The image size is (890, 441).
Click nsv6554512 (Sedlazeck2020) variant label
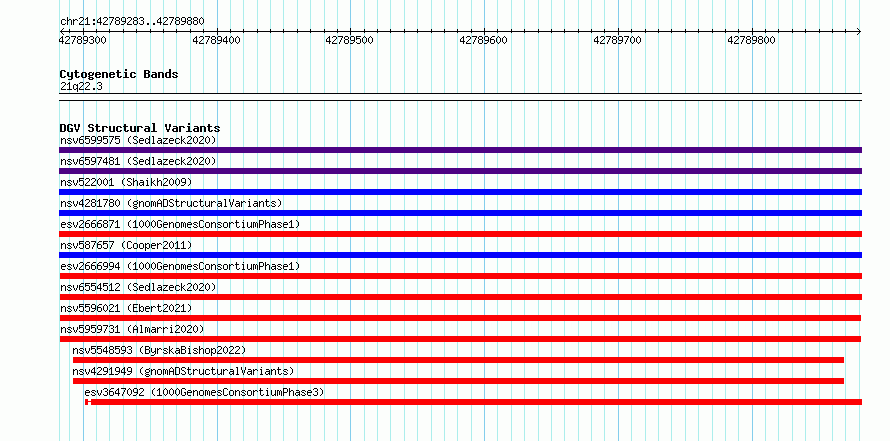pyautogui.click(x=138, y=287)
